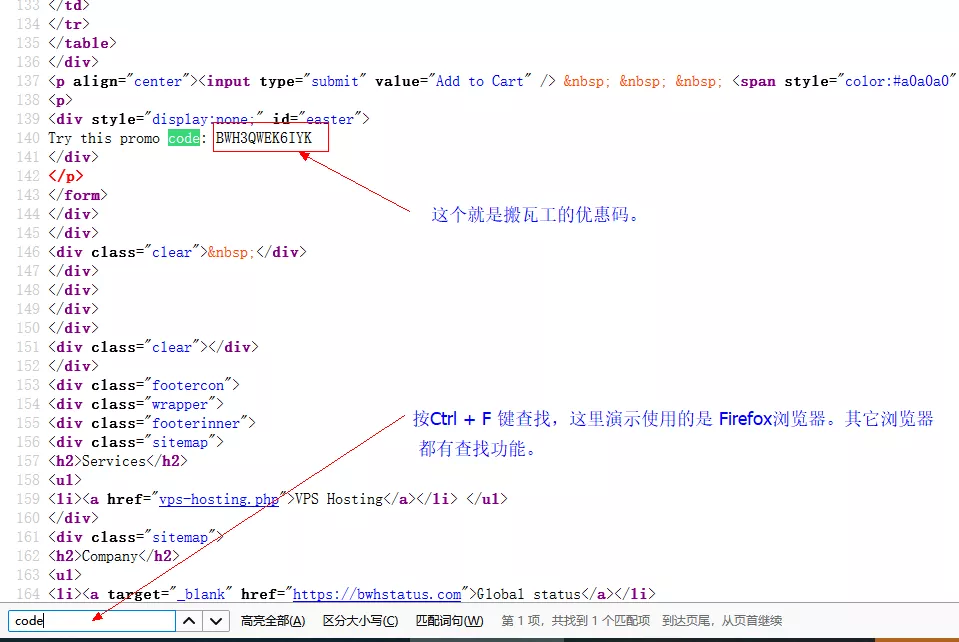Click the next match down arrow

216,621
